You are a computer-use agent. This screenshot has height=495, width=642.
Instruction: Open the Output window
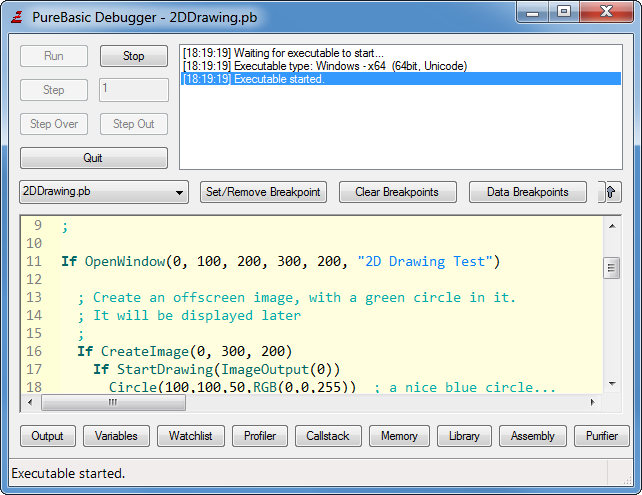click(47, 436)
